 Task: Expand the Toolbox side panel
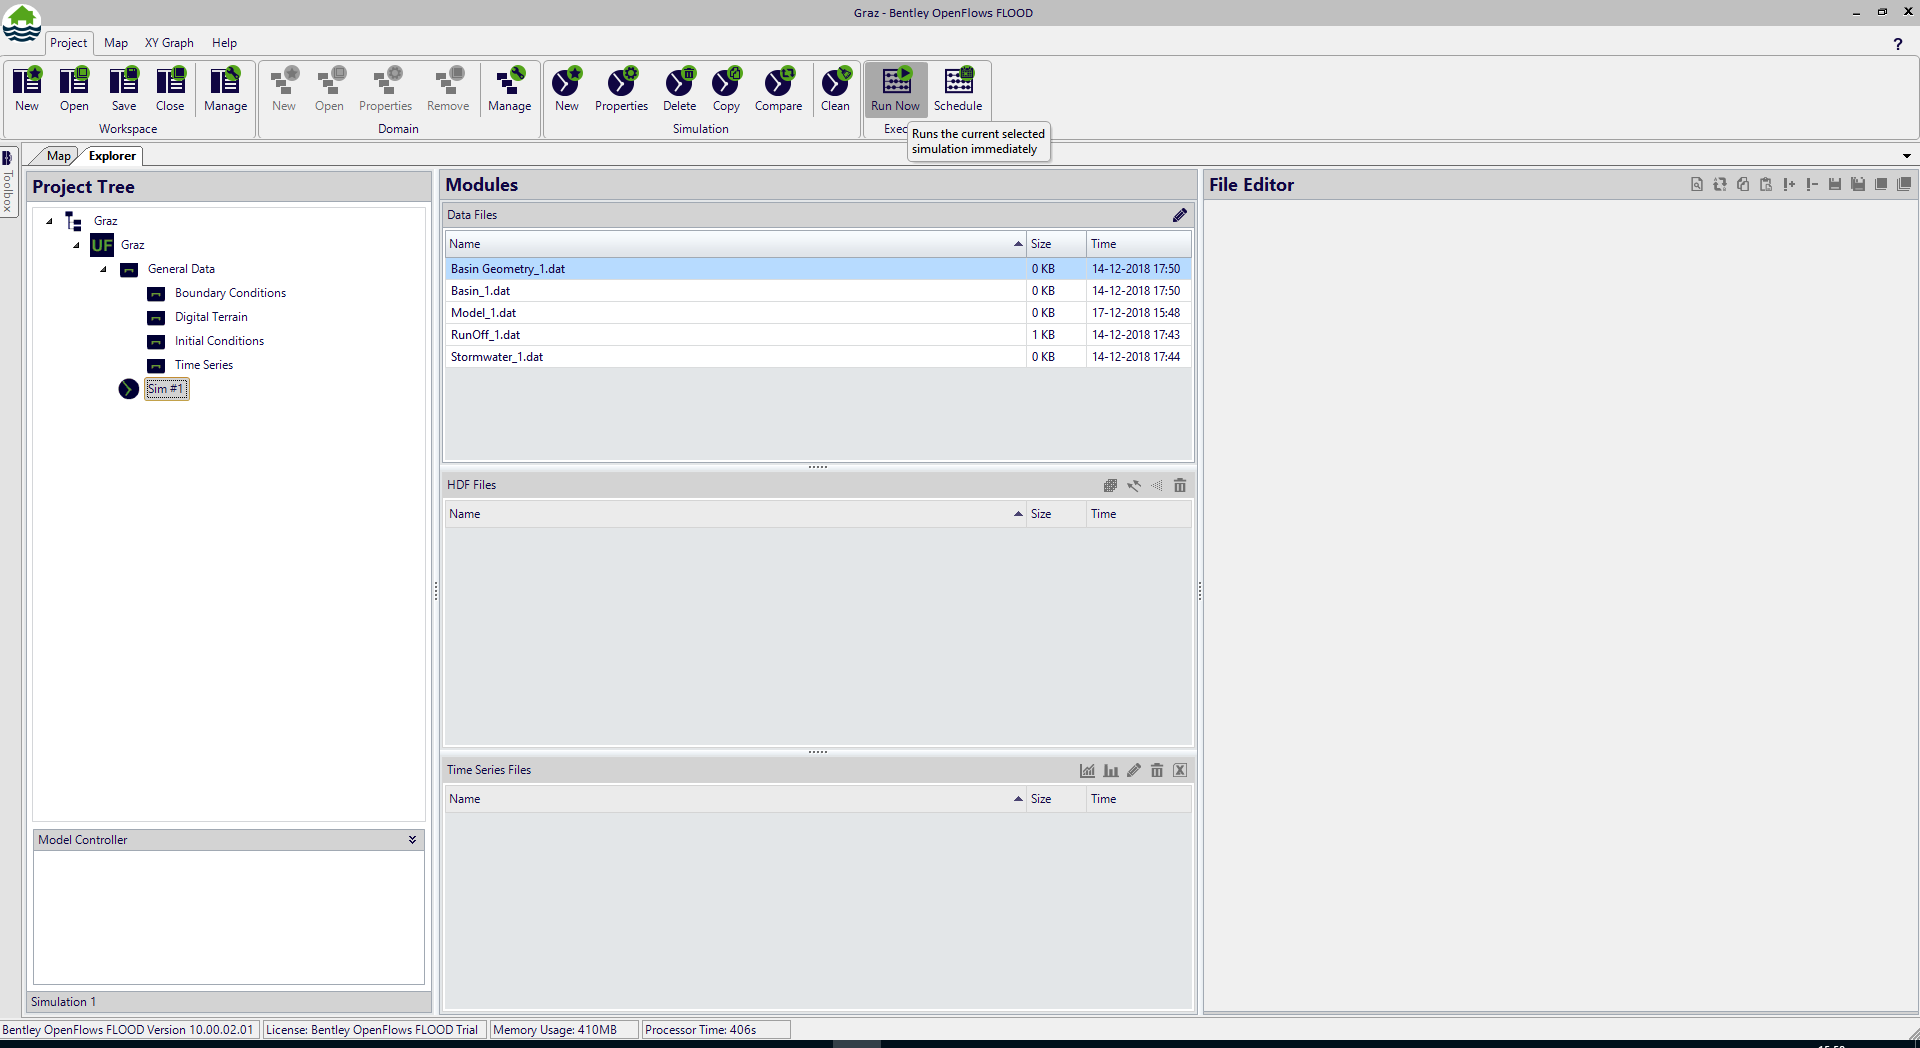[8, 181]
